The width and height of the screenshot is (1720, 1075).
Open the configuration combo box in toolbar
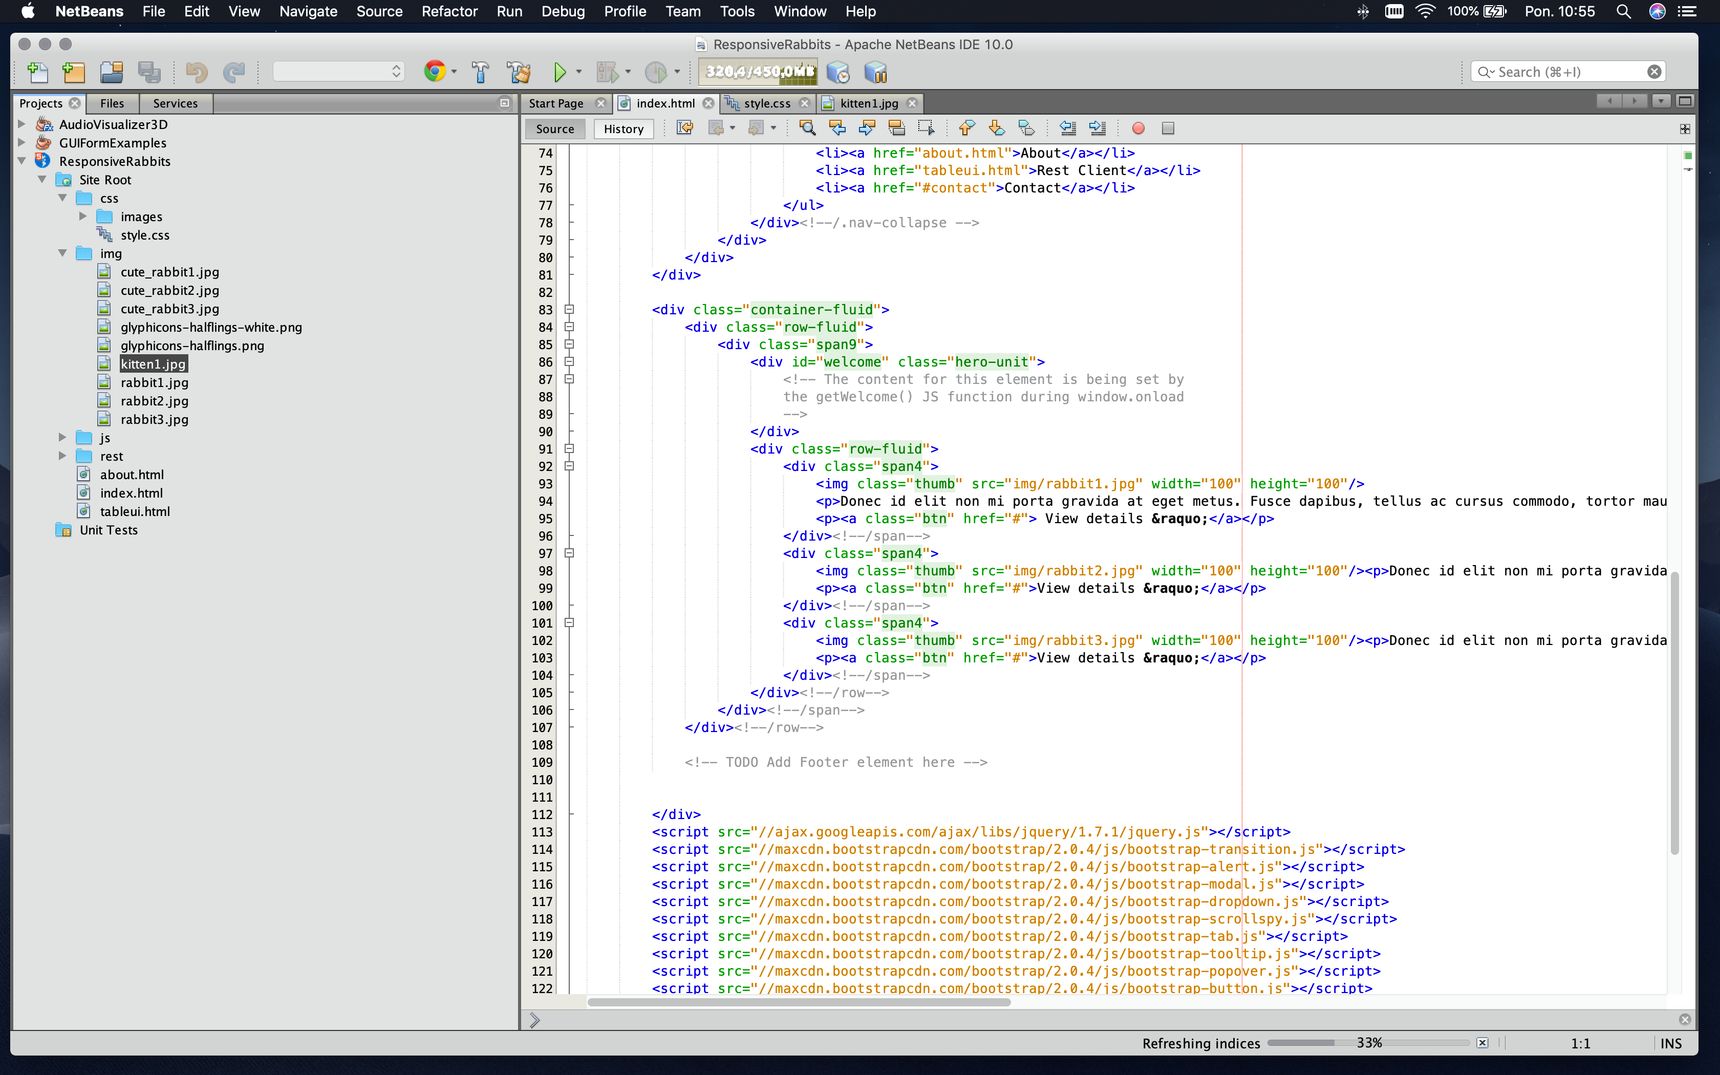point(339,71)
